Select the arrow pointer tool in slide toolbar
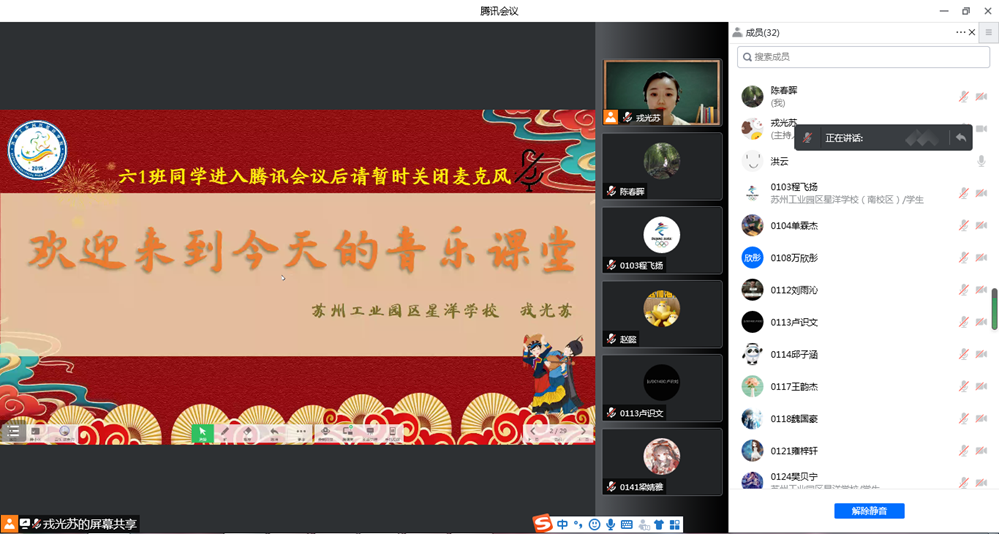Viewport: 999px width, 534px height. coord(202,432)
